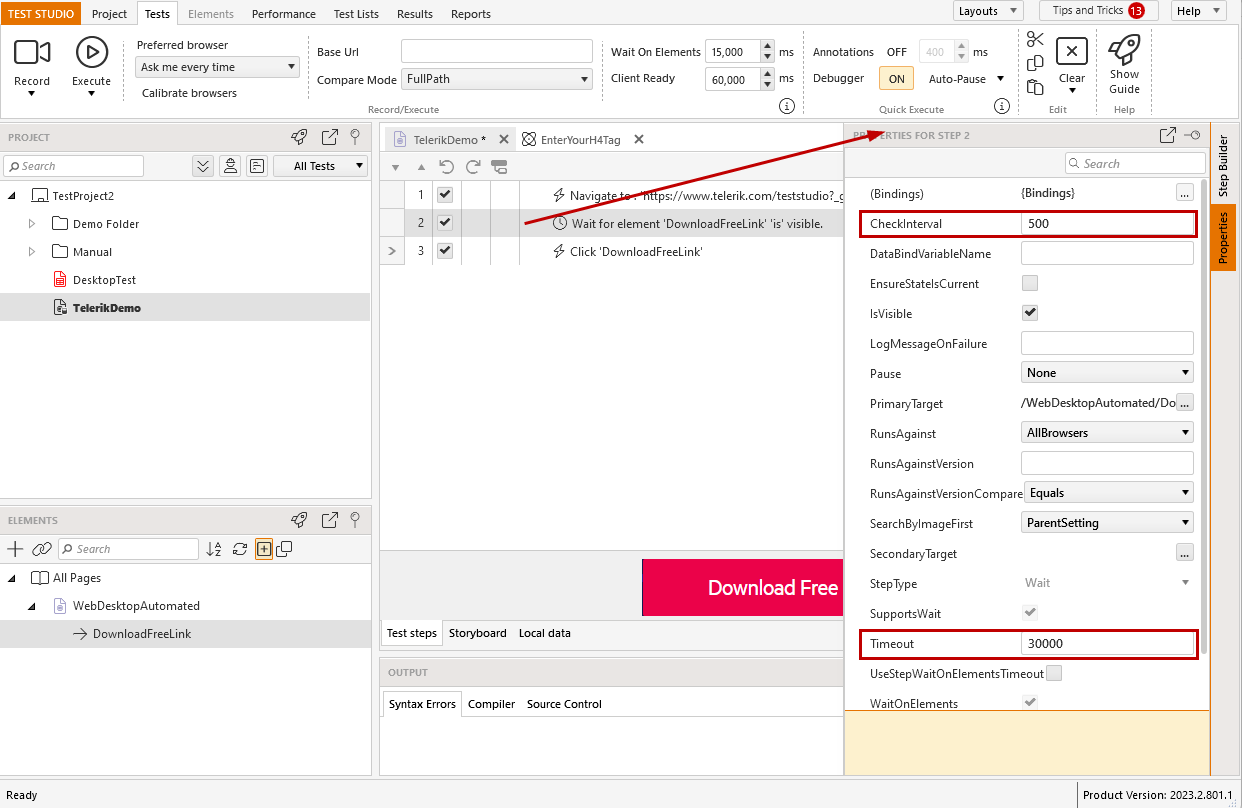Open the Results ribbon tab
The image size is (1242, 808).
pos(414,14)
